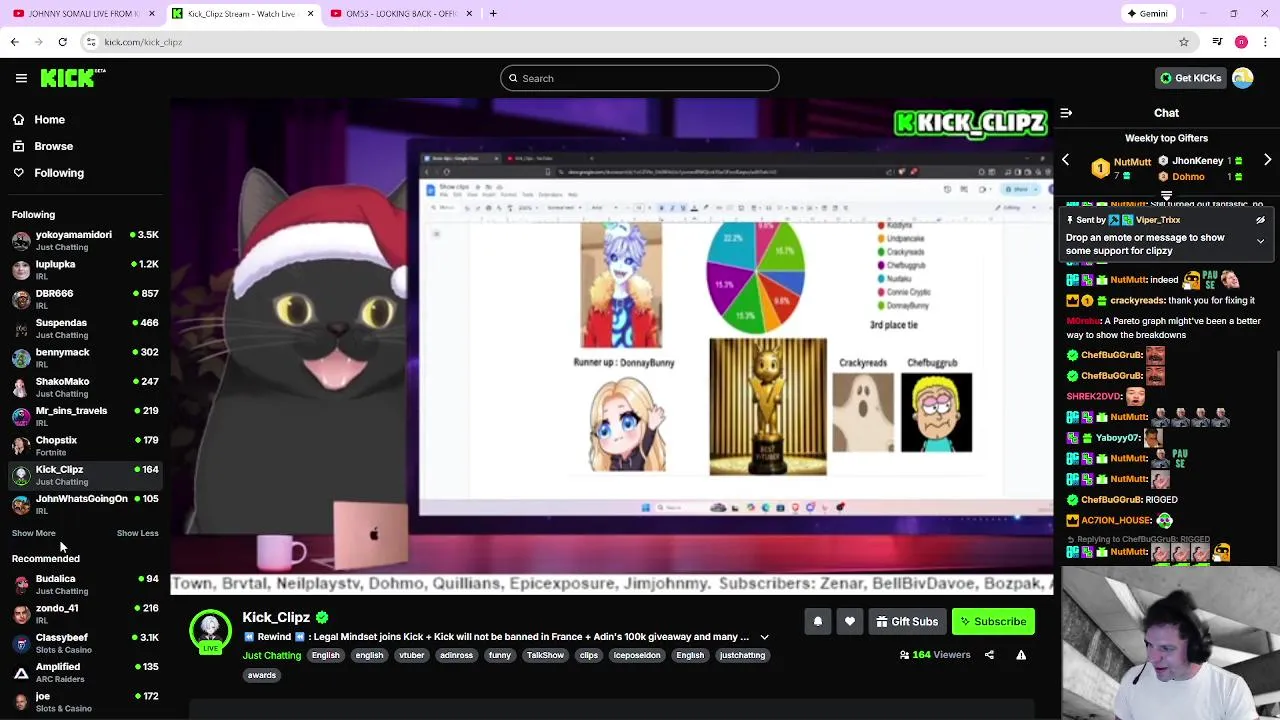The height and width of the screenshot is (720, 1280).
Task: Click the funny tag
Action: click(500, 656)
